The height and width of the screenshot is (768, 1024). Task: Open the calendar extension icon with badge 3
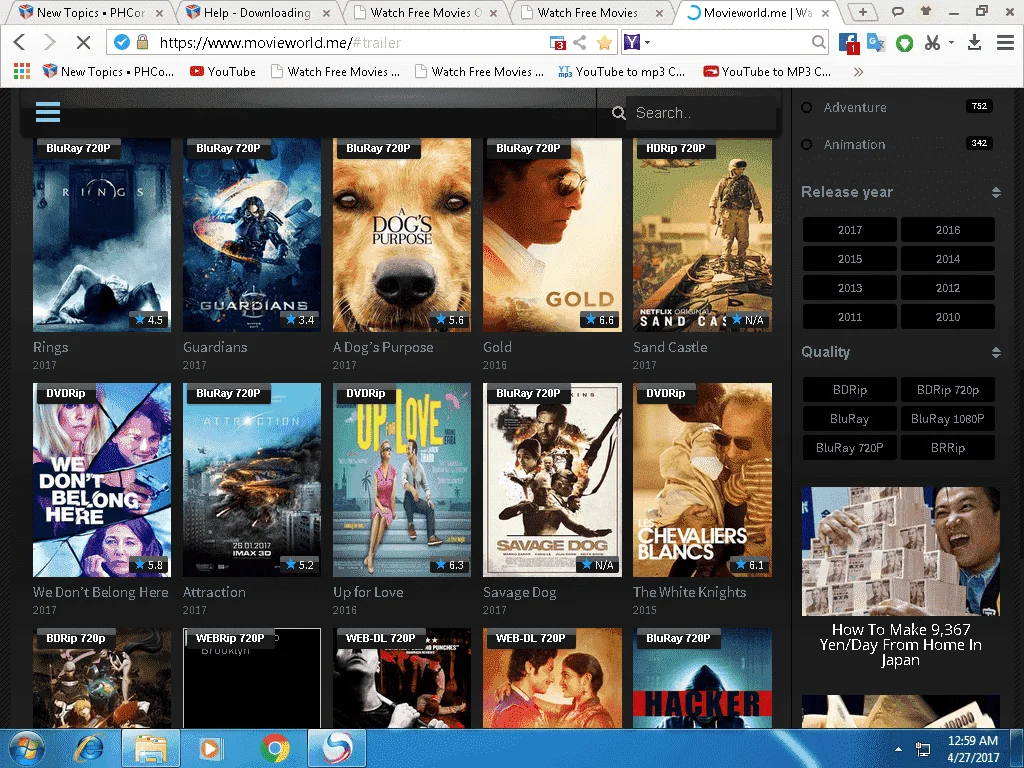point(558,43)
